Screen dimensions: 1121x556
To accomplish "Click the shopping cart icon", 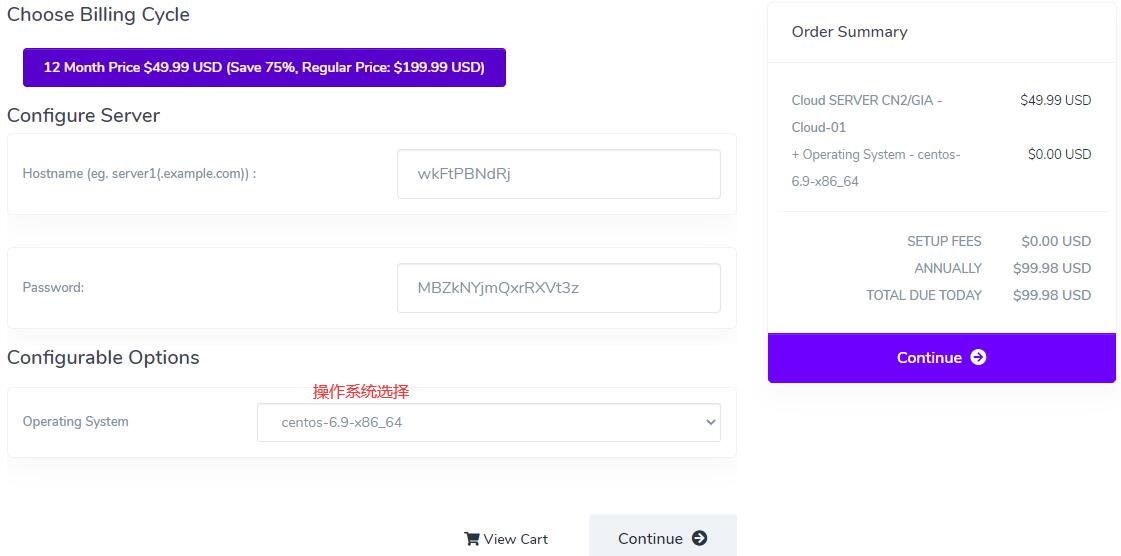I will [x=471, y=539].
